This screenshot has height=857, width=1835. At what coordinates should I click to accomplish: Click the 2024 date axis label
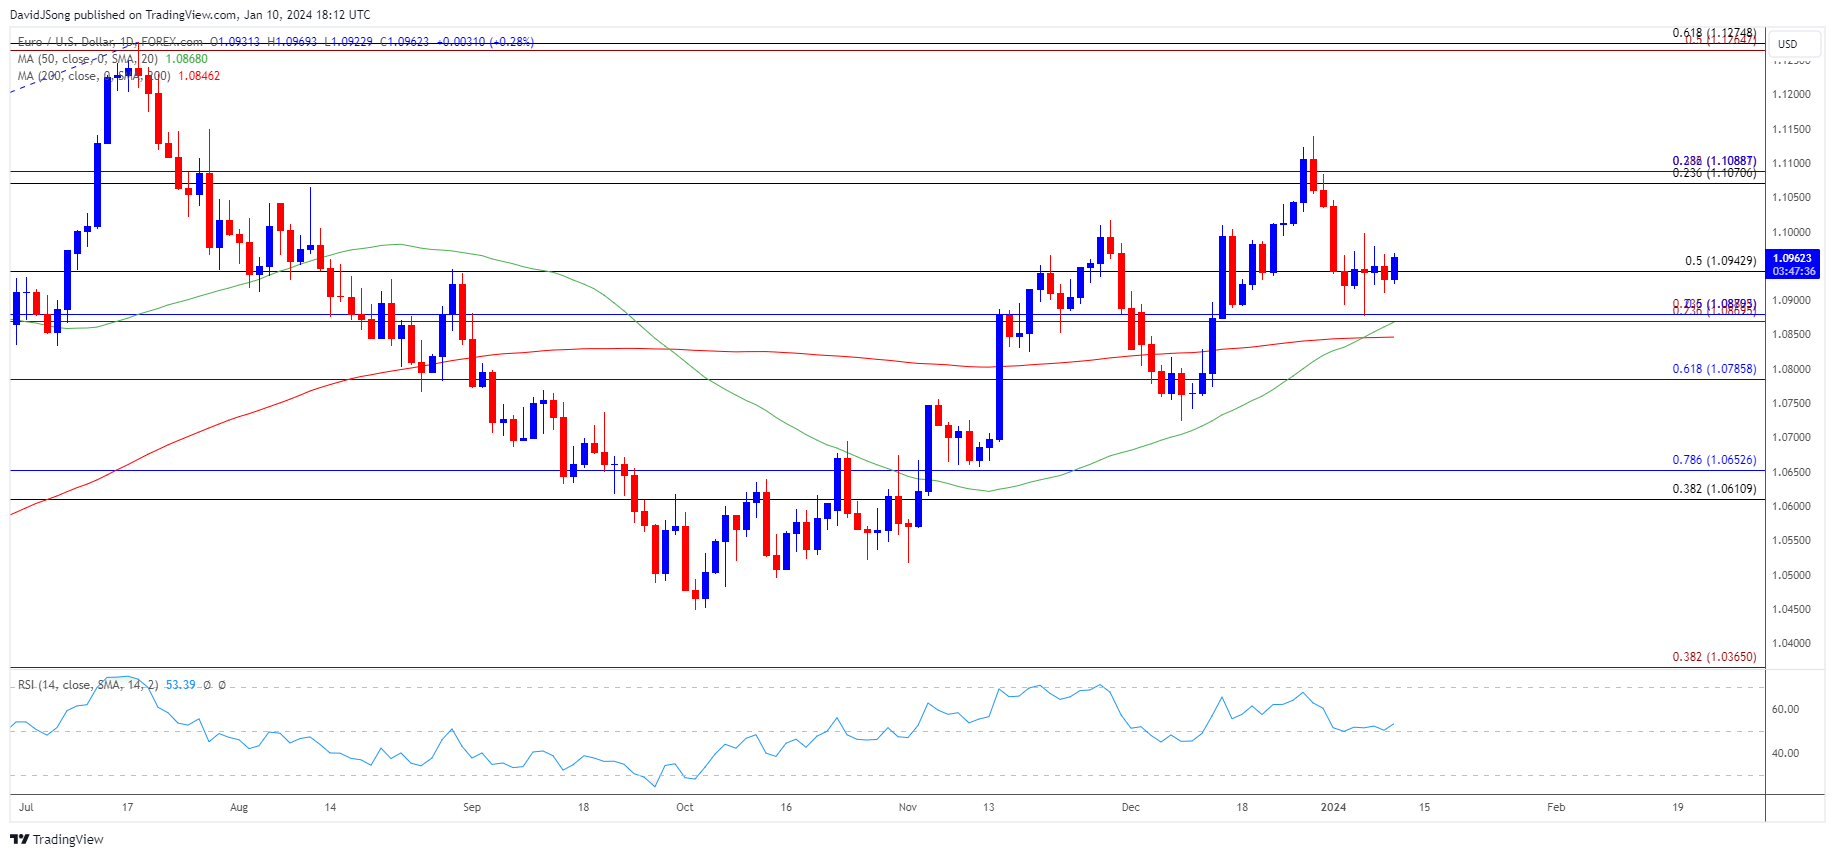click(1334, 807)
